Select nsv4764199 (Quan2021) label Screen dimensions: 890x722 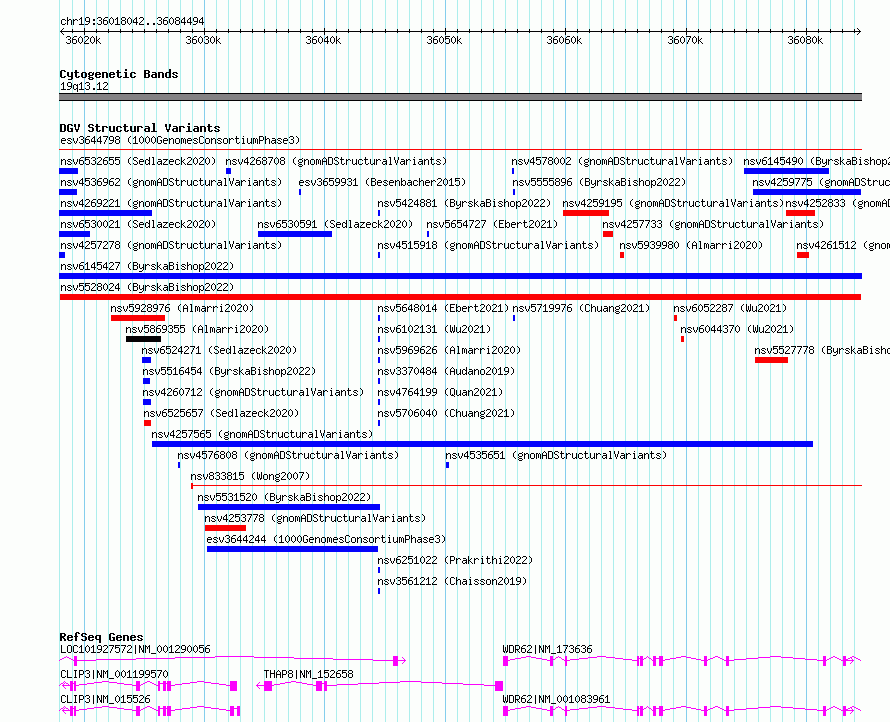[440, 392]
